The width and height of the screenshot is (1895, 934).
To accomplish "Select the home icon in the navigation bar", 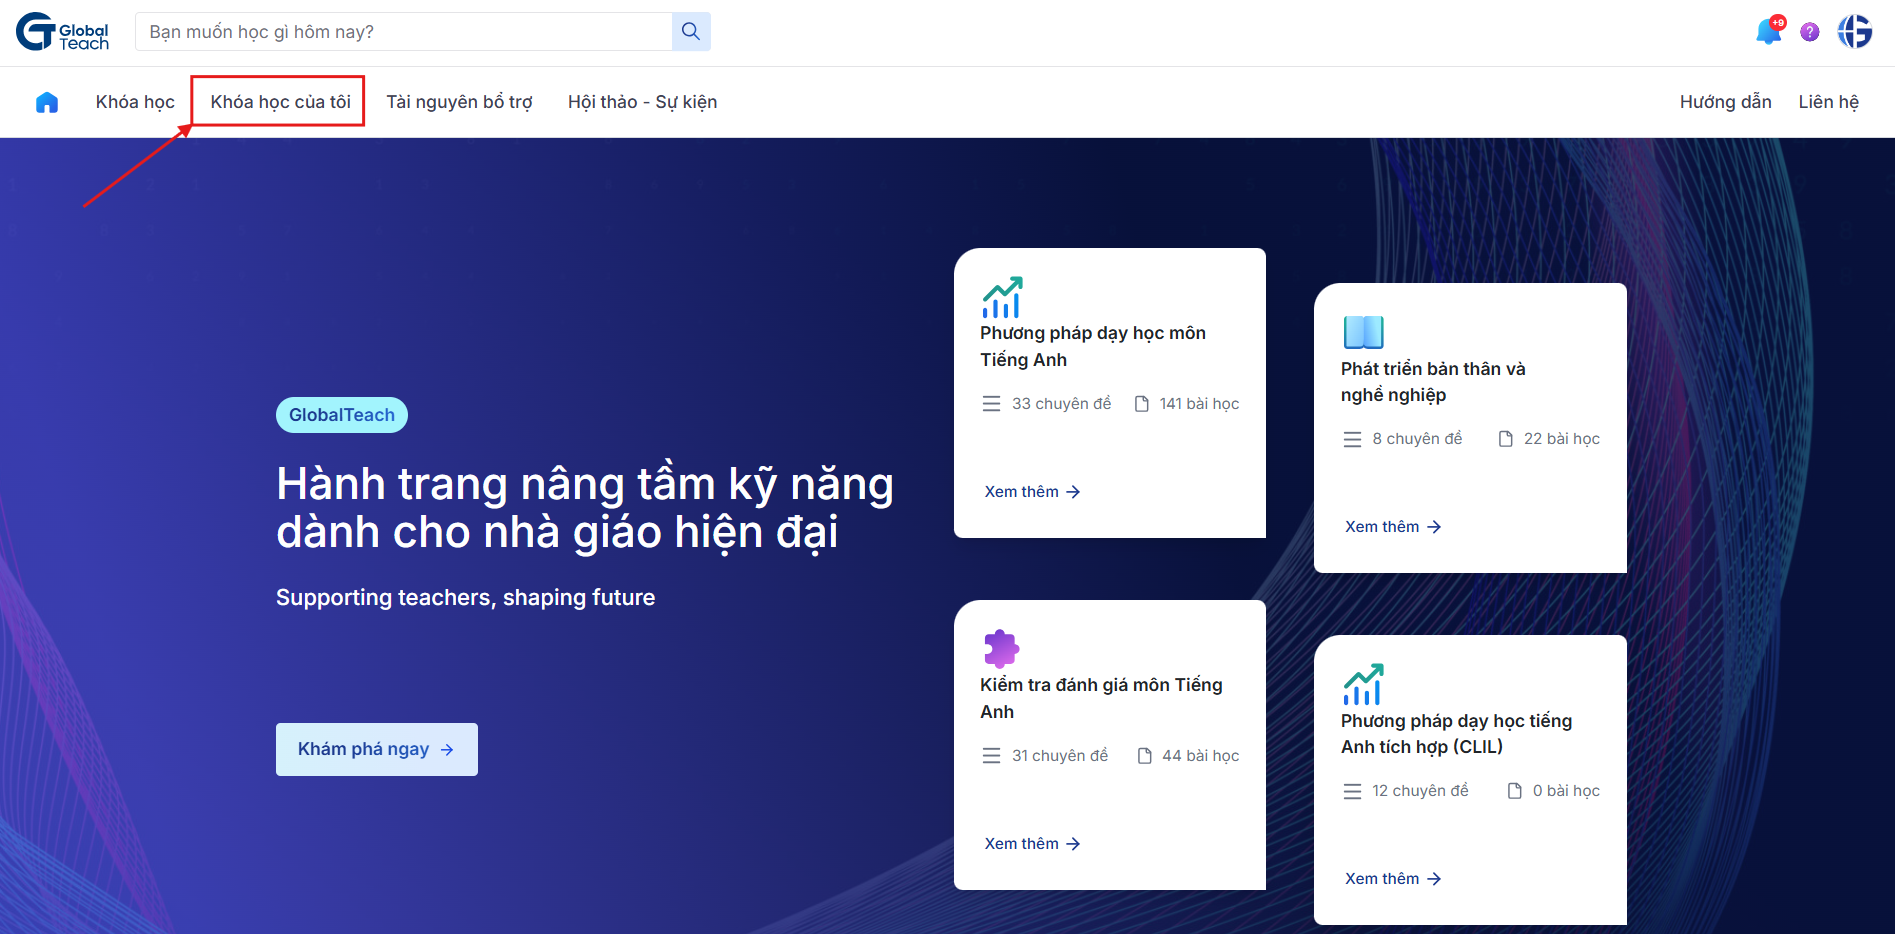I will point(46,101).
